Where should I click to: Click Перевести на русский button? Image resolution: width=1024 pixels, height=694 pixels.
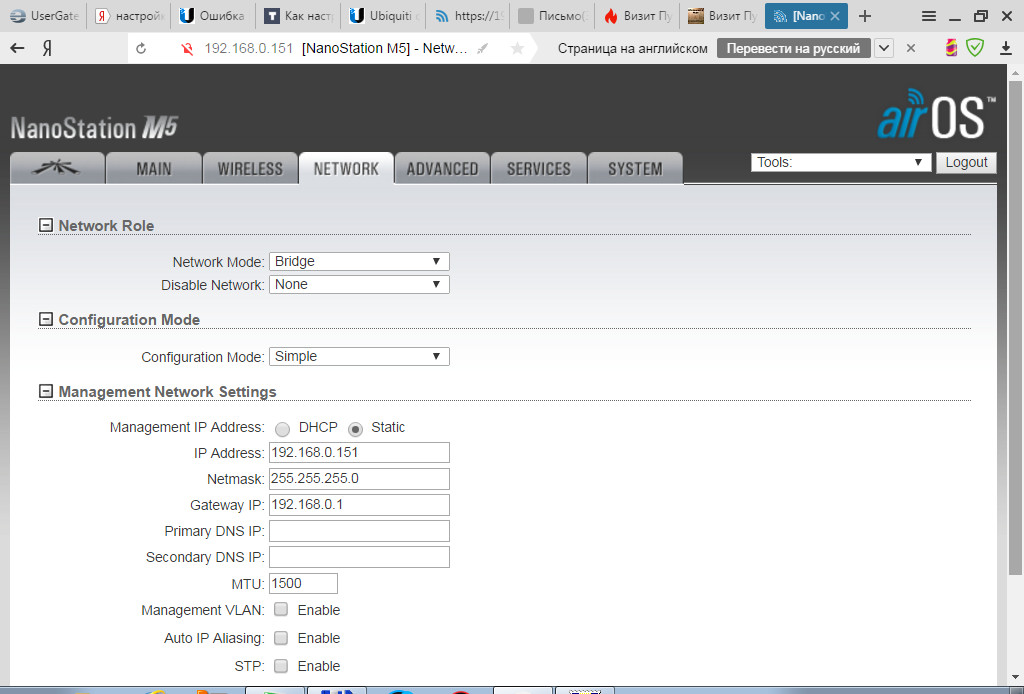[793, 48]
